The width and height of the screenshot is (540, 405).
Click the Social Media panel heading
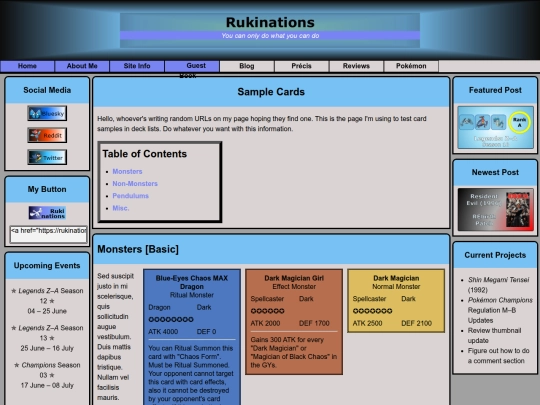pyautogui.click(x=47, y=90)
